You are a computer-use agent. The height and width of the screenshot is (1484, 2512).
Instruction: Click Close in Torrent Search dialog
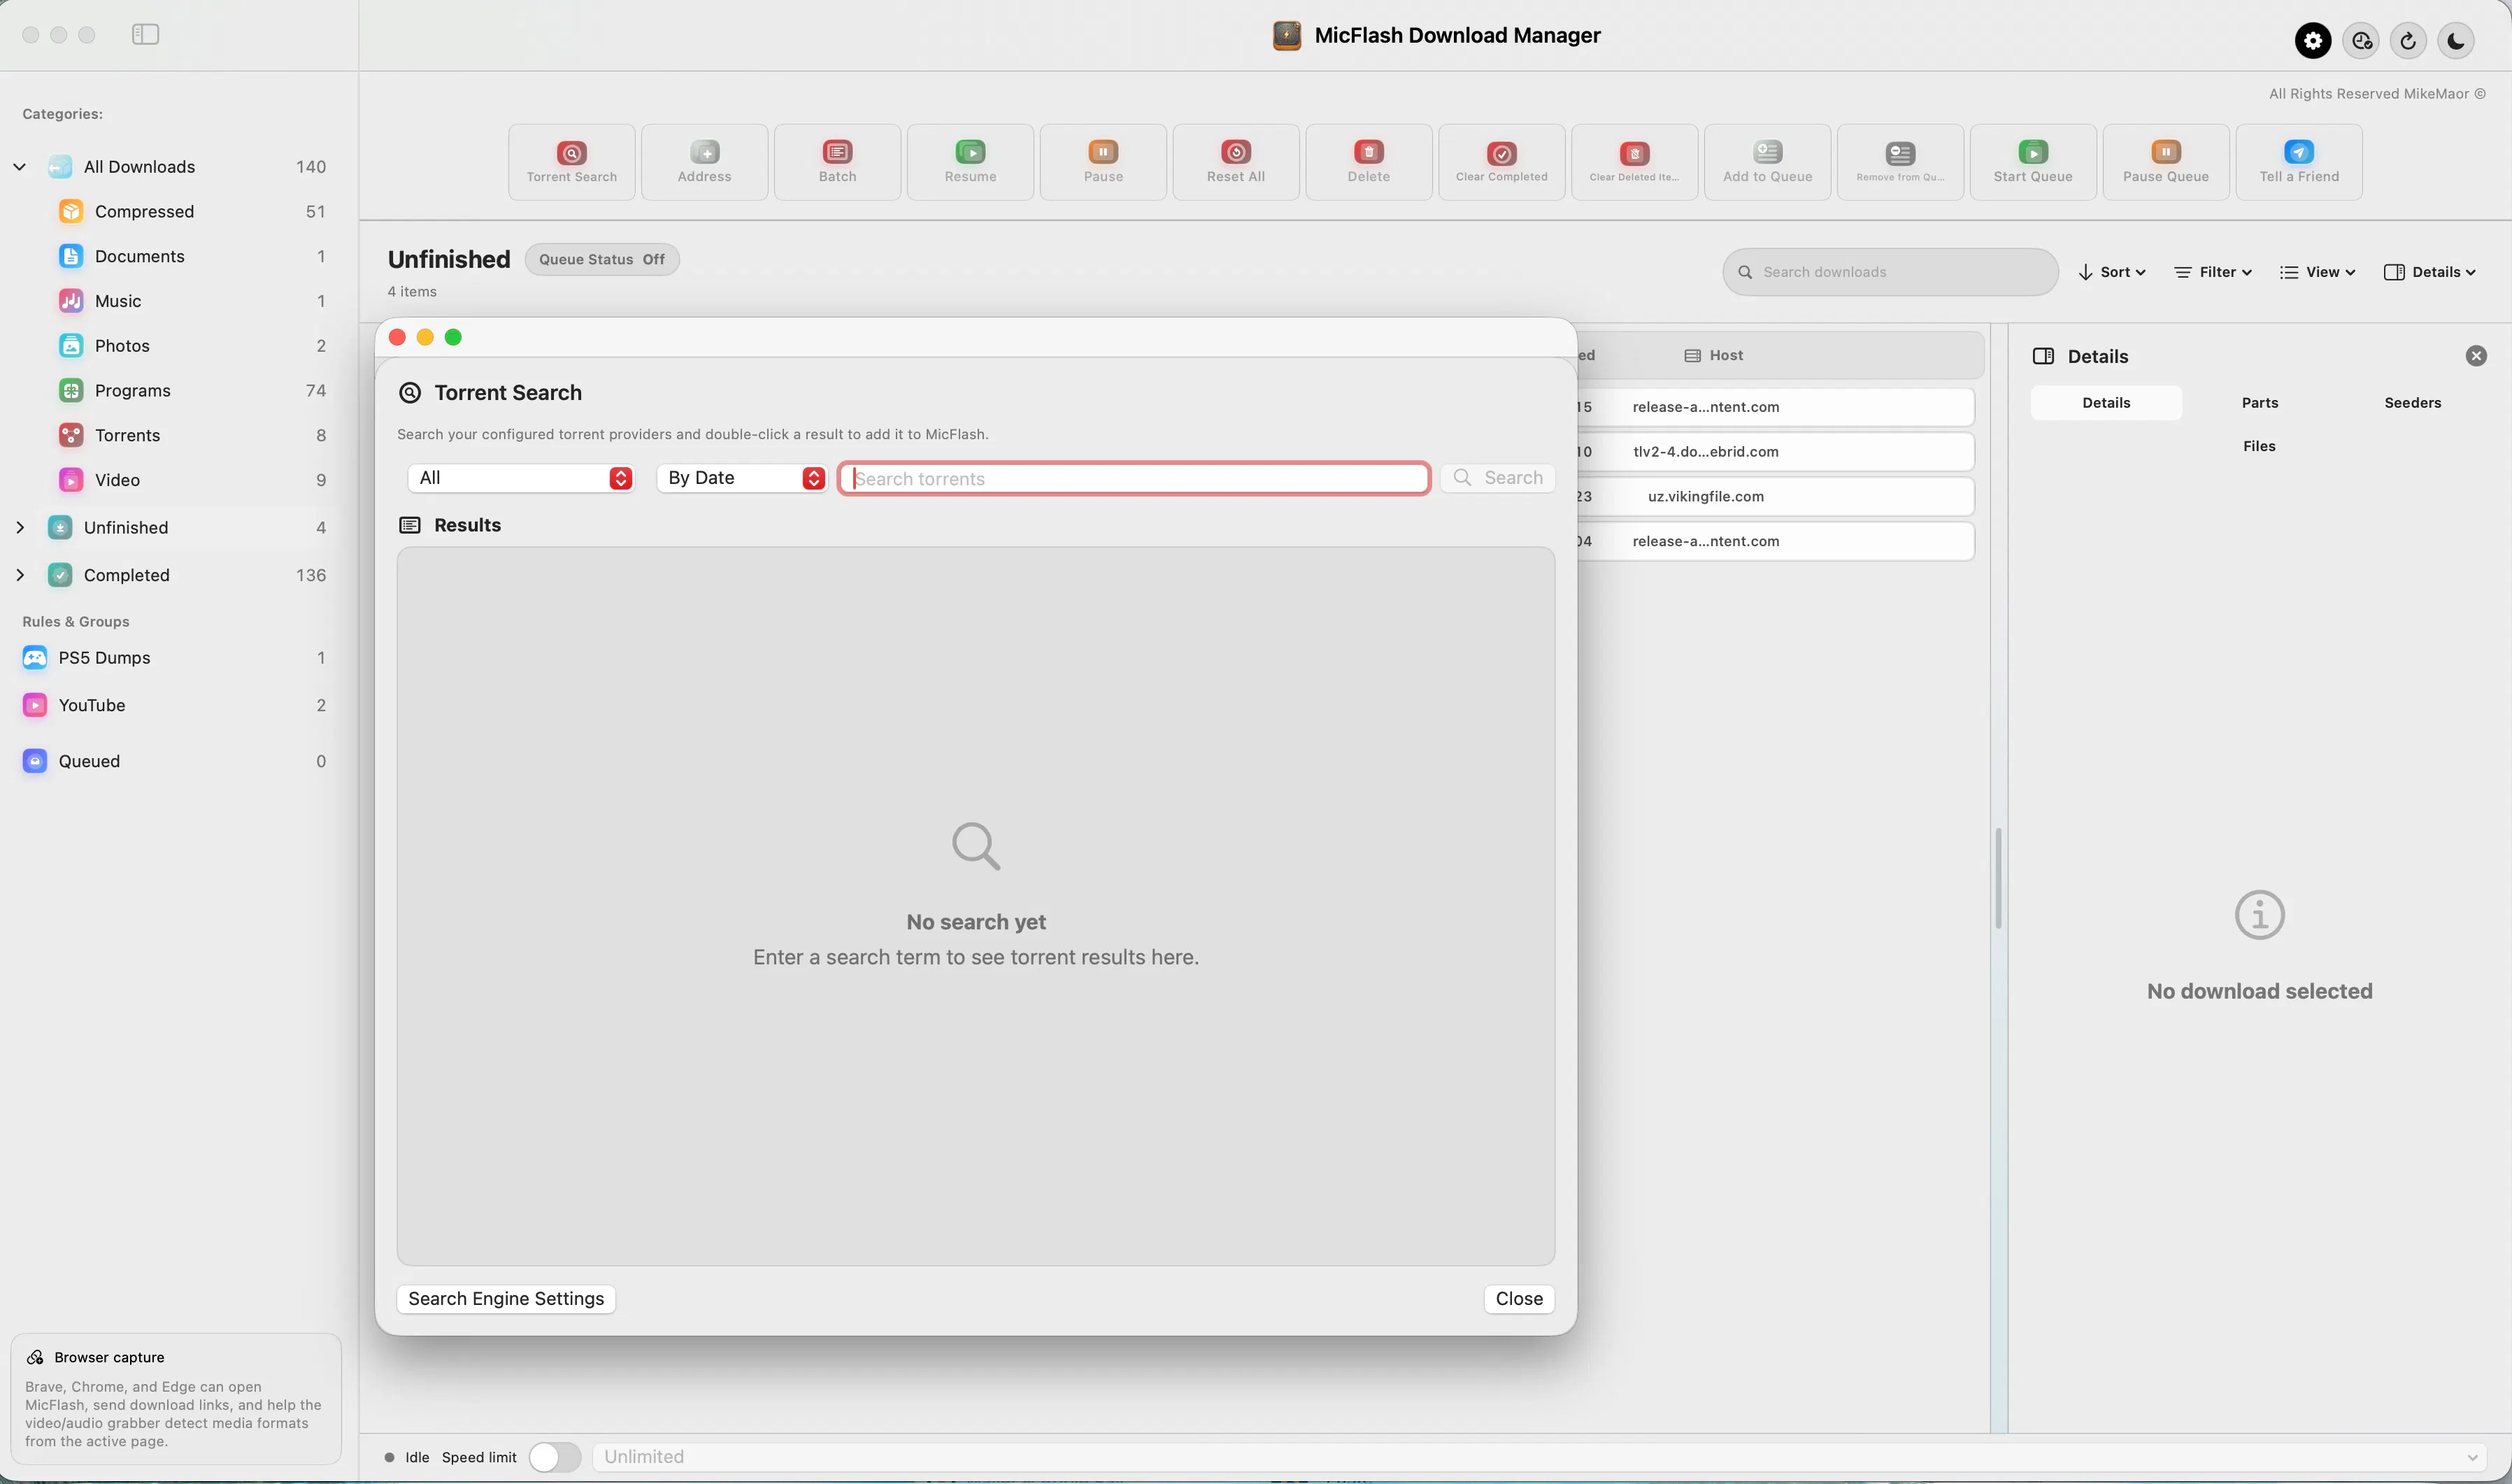point(1519,1299)
